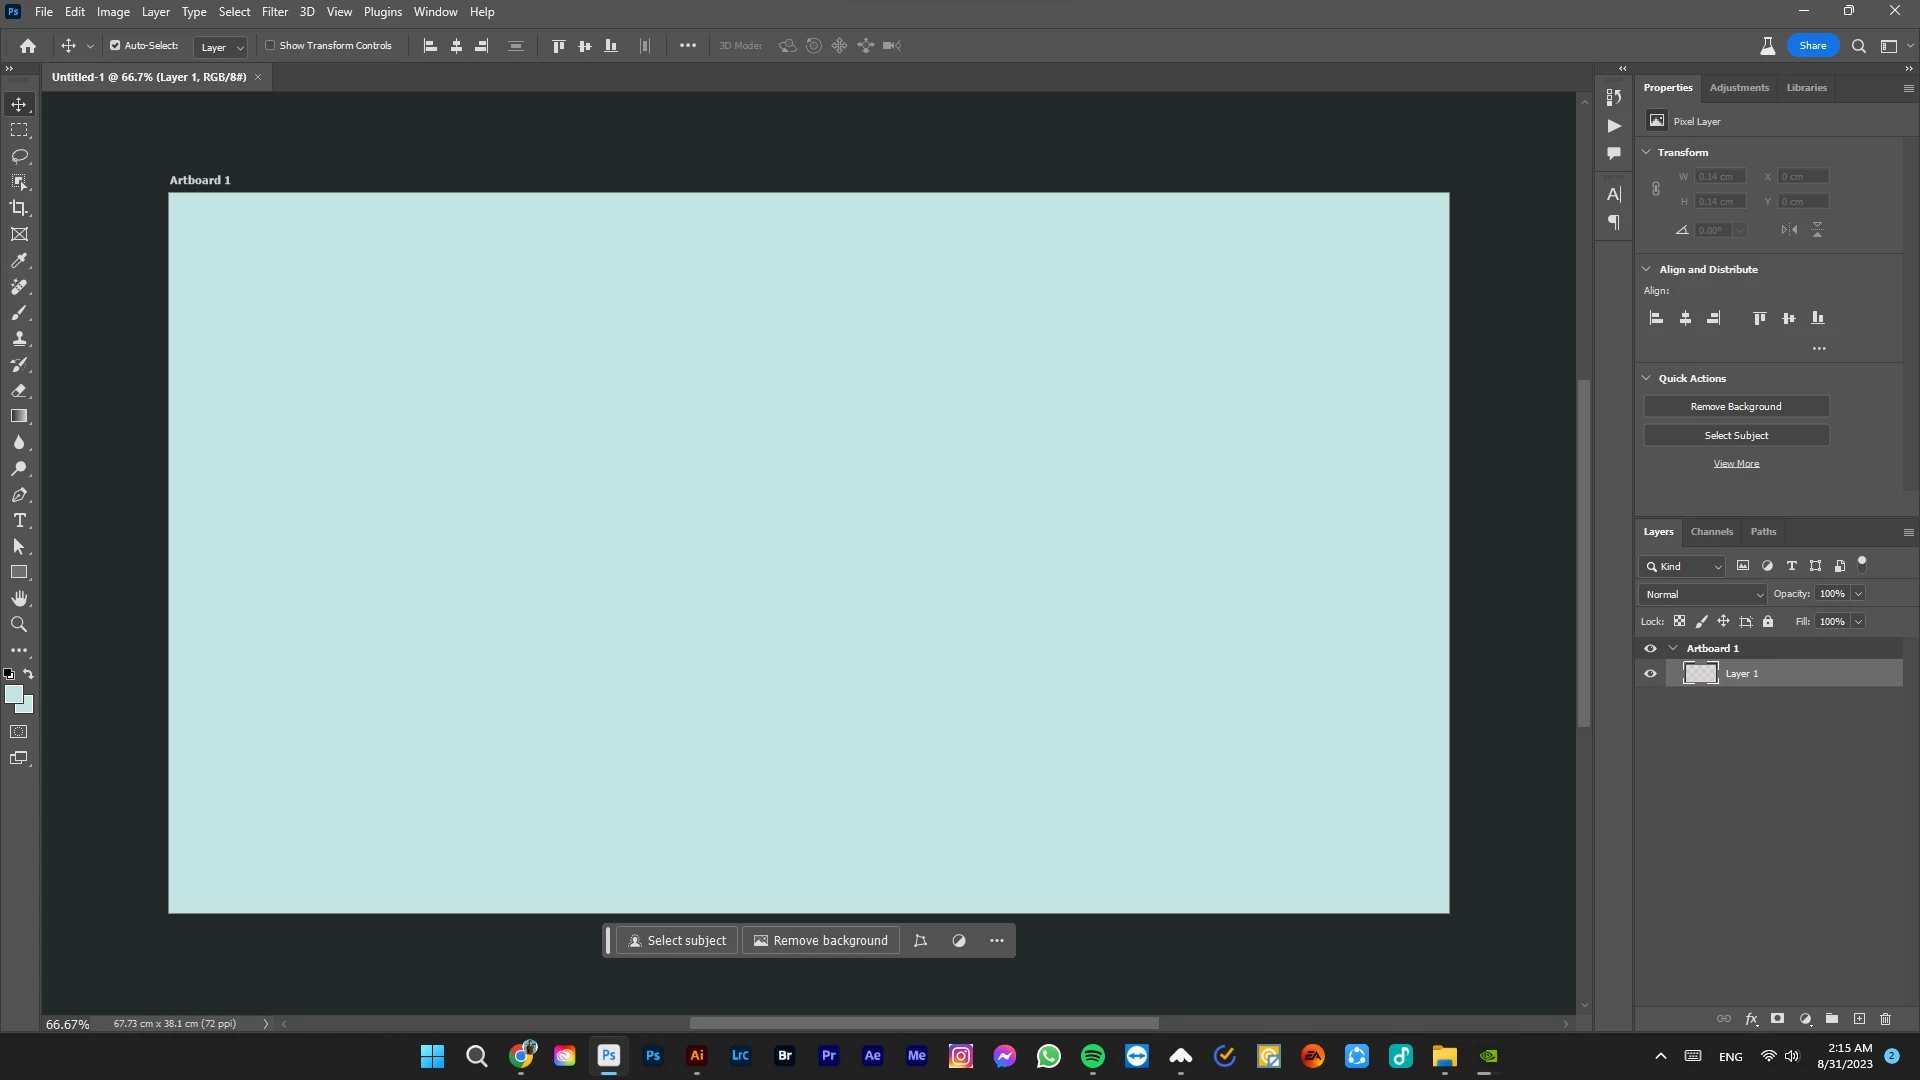The height and width of the screenshot is (1080, 1920).
Task: Select the Eyedropper tool
Action: [x=19, y=260]
